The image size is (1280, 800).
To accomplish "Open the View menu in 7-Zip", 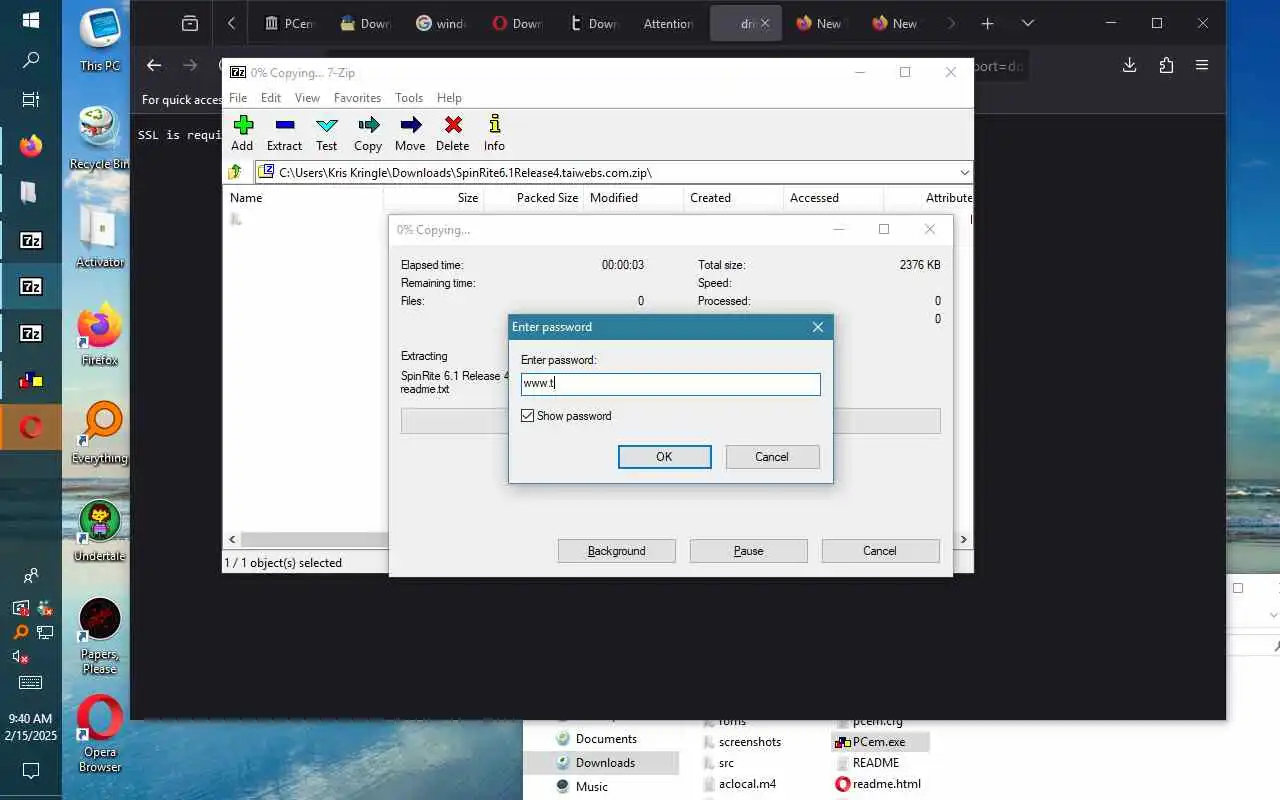I will [x=307, y=98].
